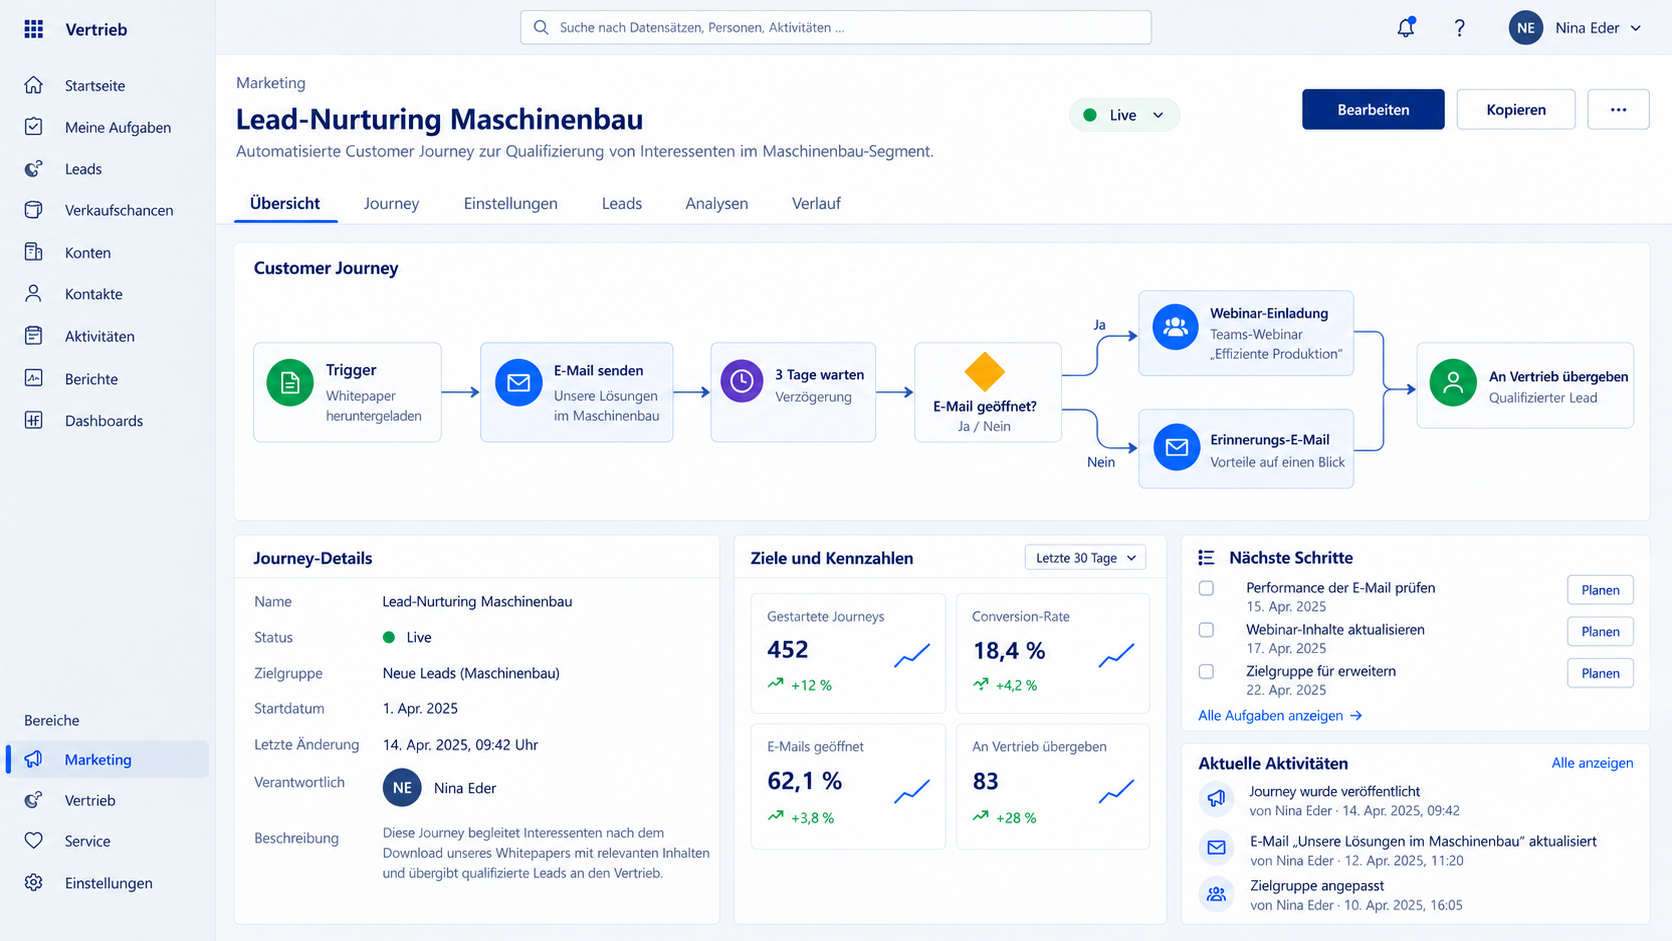Click the Konten sidebar icon
1672x941 pixels.
click(x=34, y=252)
